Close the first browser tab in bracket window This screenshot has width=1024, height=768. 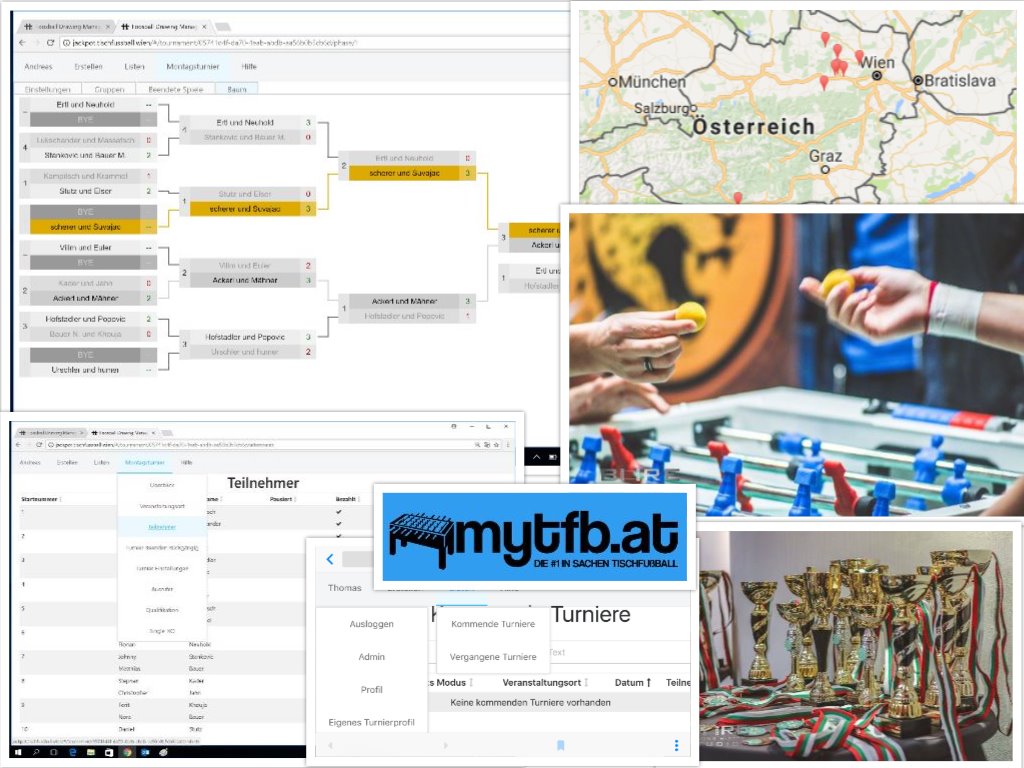coord(109,27)
